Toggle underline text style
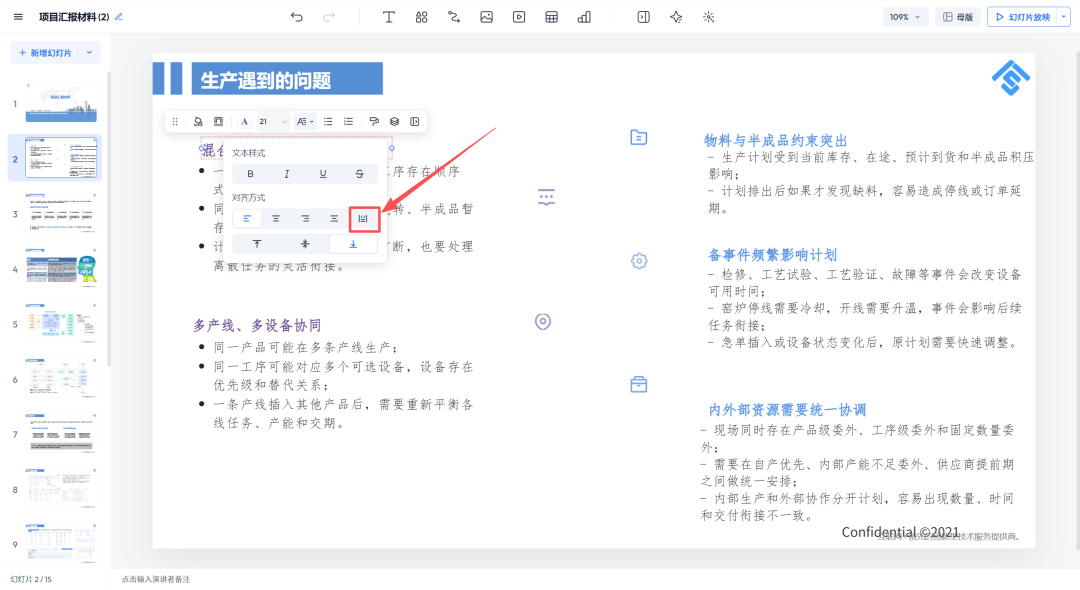The height and width of the screenshot is (590, 1080). pyautogui.click(x=323, y=174)
